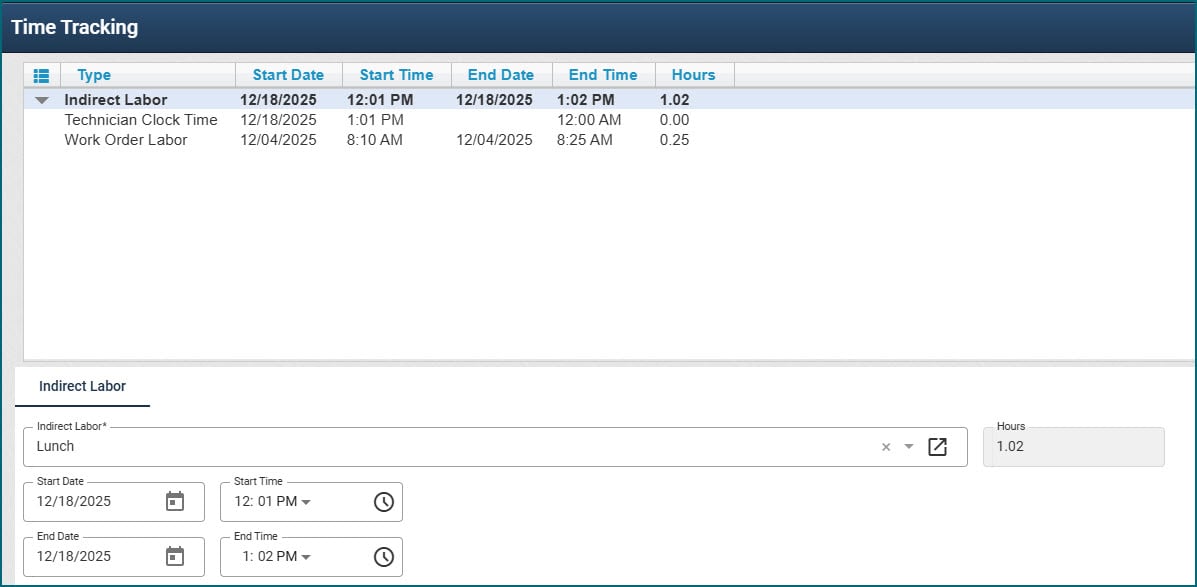Click the Start Time clock icon

(384, 502)
